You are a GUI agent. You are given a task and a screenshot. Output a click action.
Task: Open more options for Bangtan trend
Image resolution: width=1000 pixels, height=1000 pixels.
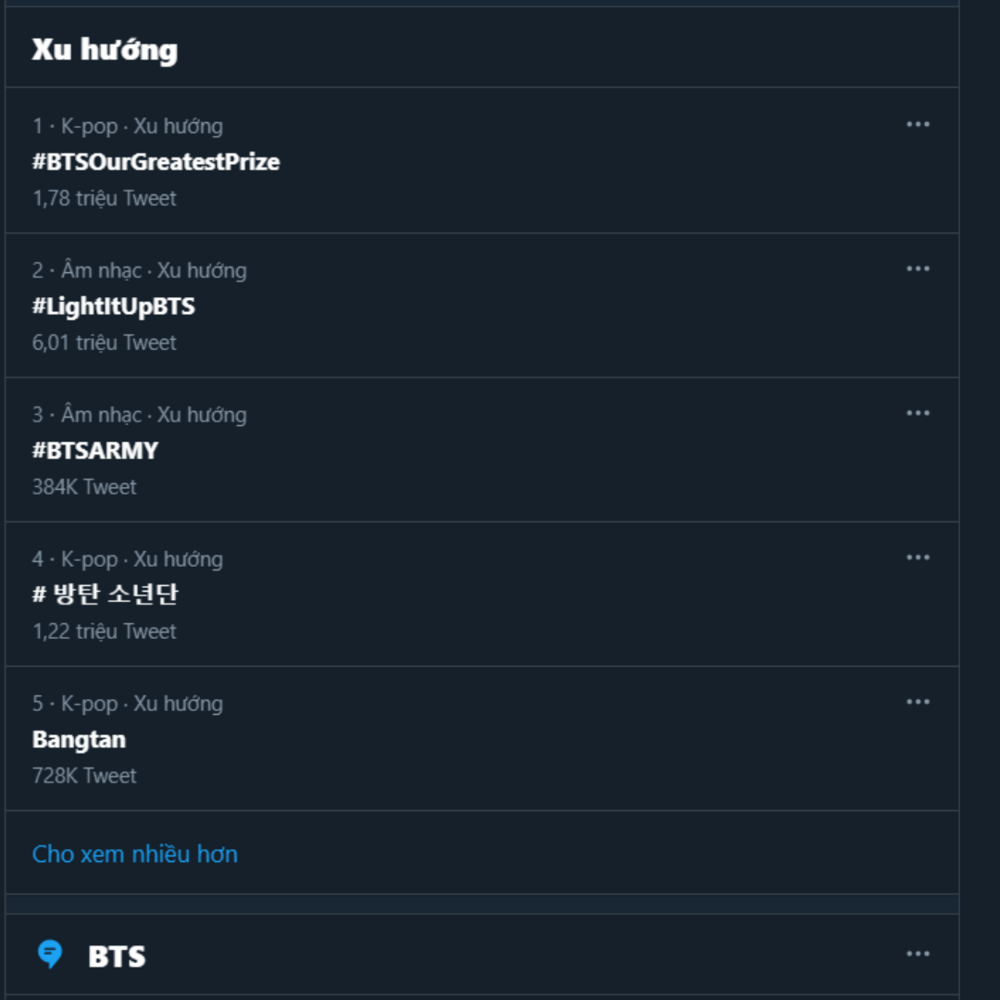click(x=917, y=702)
